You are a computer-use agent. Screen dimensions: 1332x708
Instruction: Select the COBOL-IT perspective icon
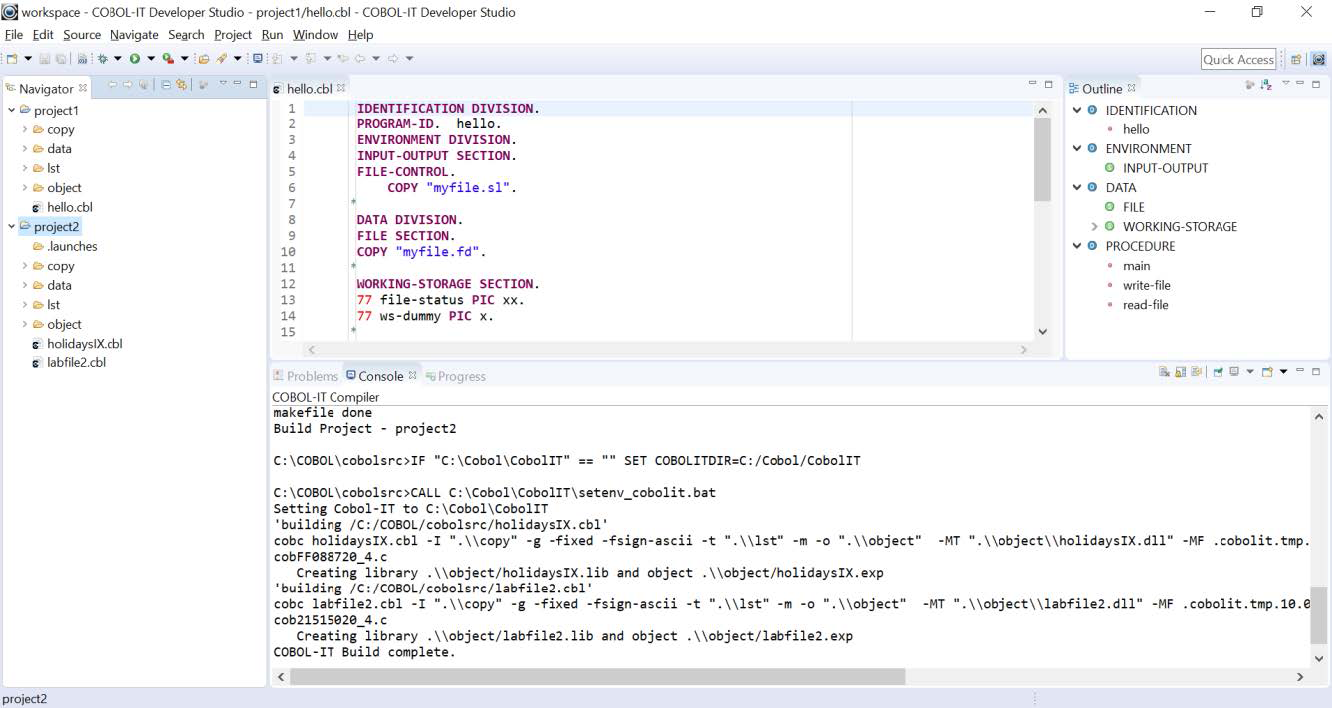pos(1318,59)
